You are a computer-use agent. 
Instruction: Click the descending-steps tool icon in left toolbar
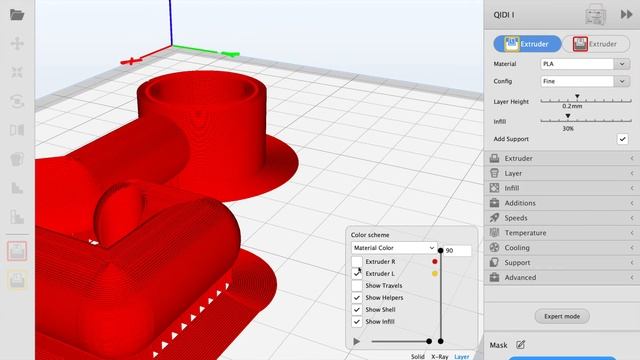pyautogui.click(x=17, y=188)
